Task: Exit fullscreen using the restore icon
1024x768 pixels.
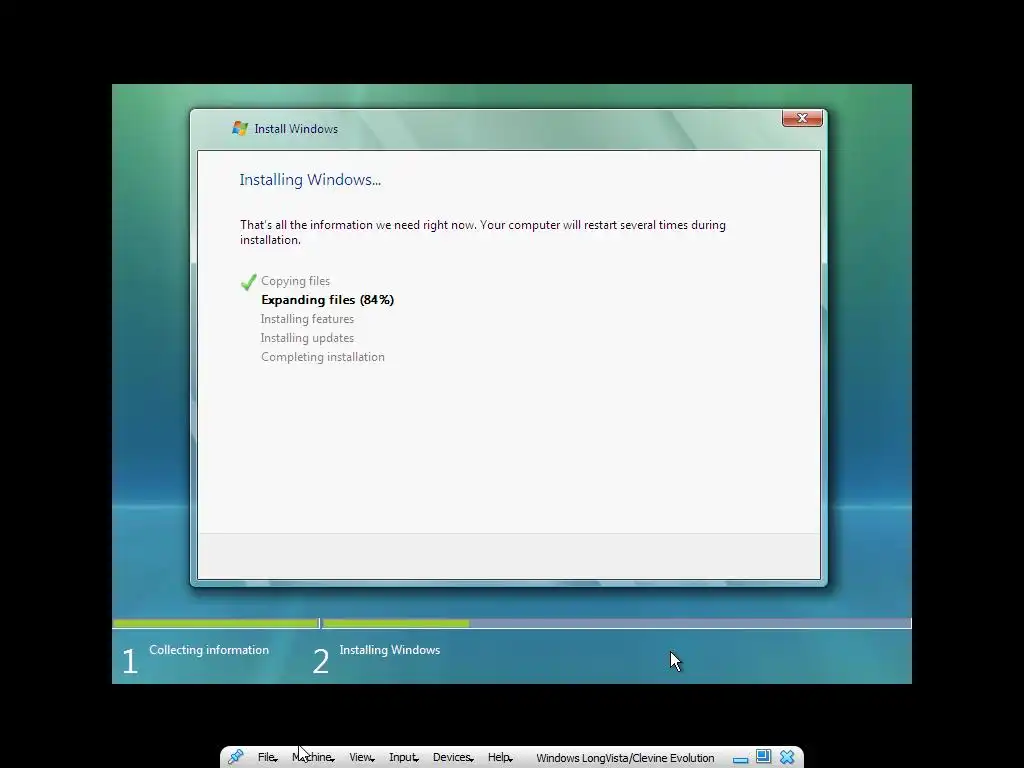Action: coord(763,757)
